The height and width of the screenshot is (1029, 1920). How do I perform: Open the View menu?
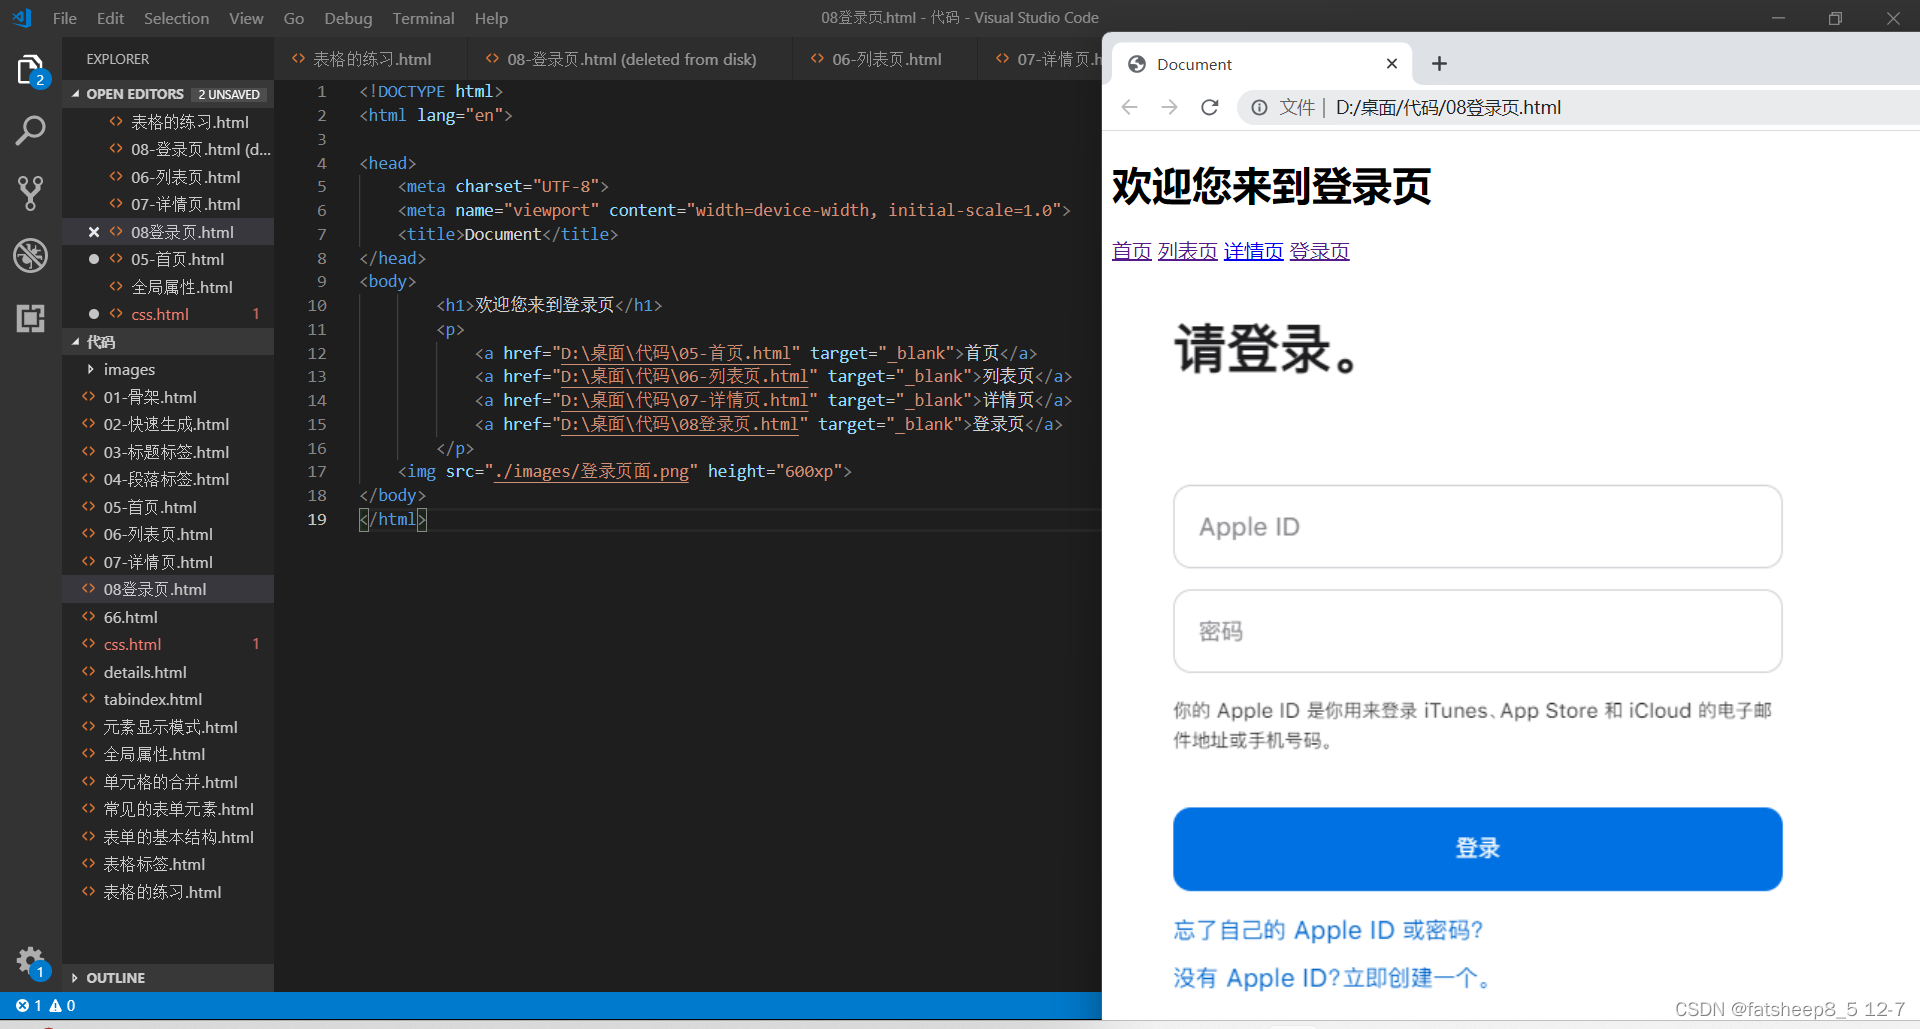click(x=246, y=18)
